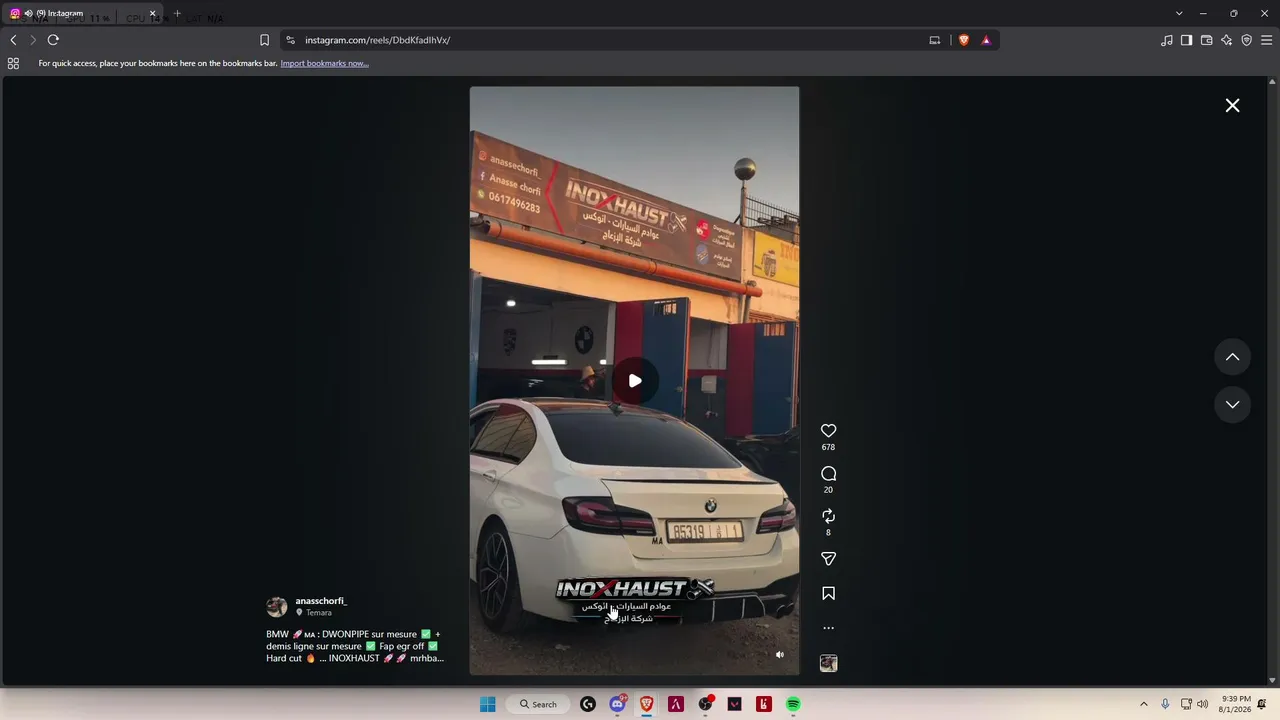
Task: Open Spotify from the taskbar
Action: pyautogui.click(x=793, y=704)
